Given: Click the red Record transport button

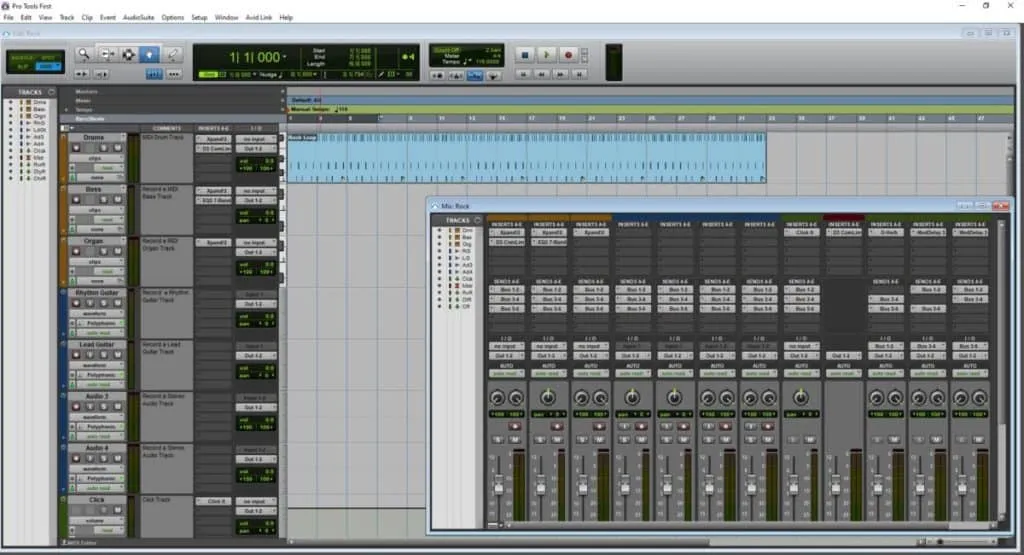Looking at the screenshot, I should coord(568,56).
